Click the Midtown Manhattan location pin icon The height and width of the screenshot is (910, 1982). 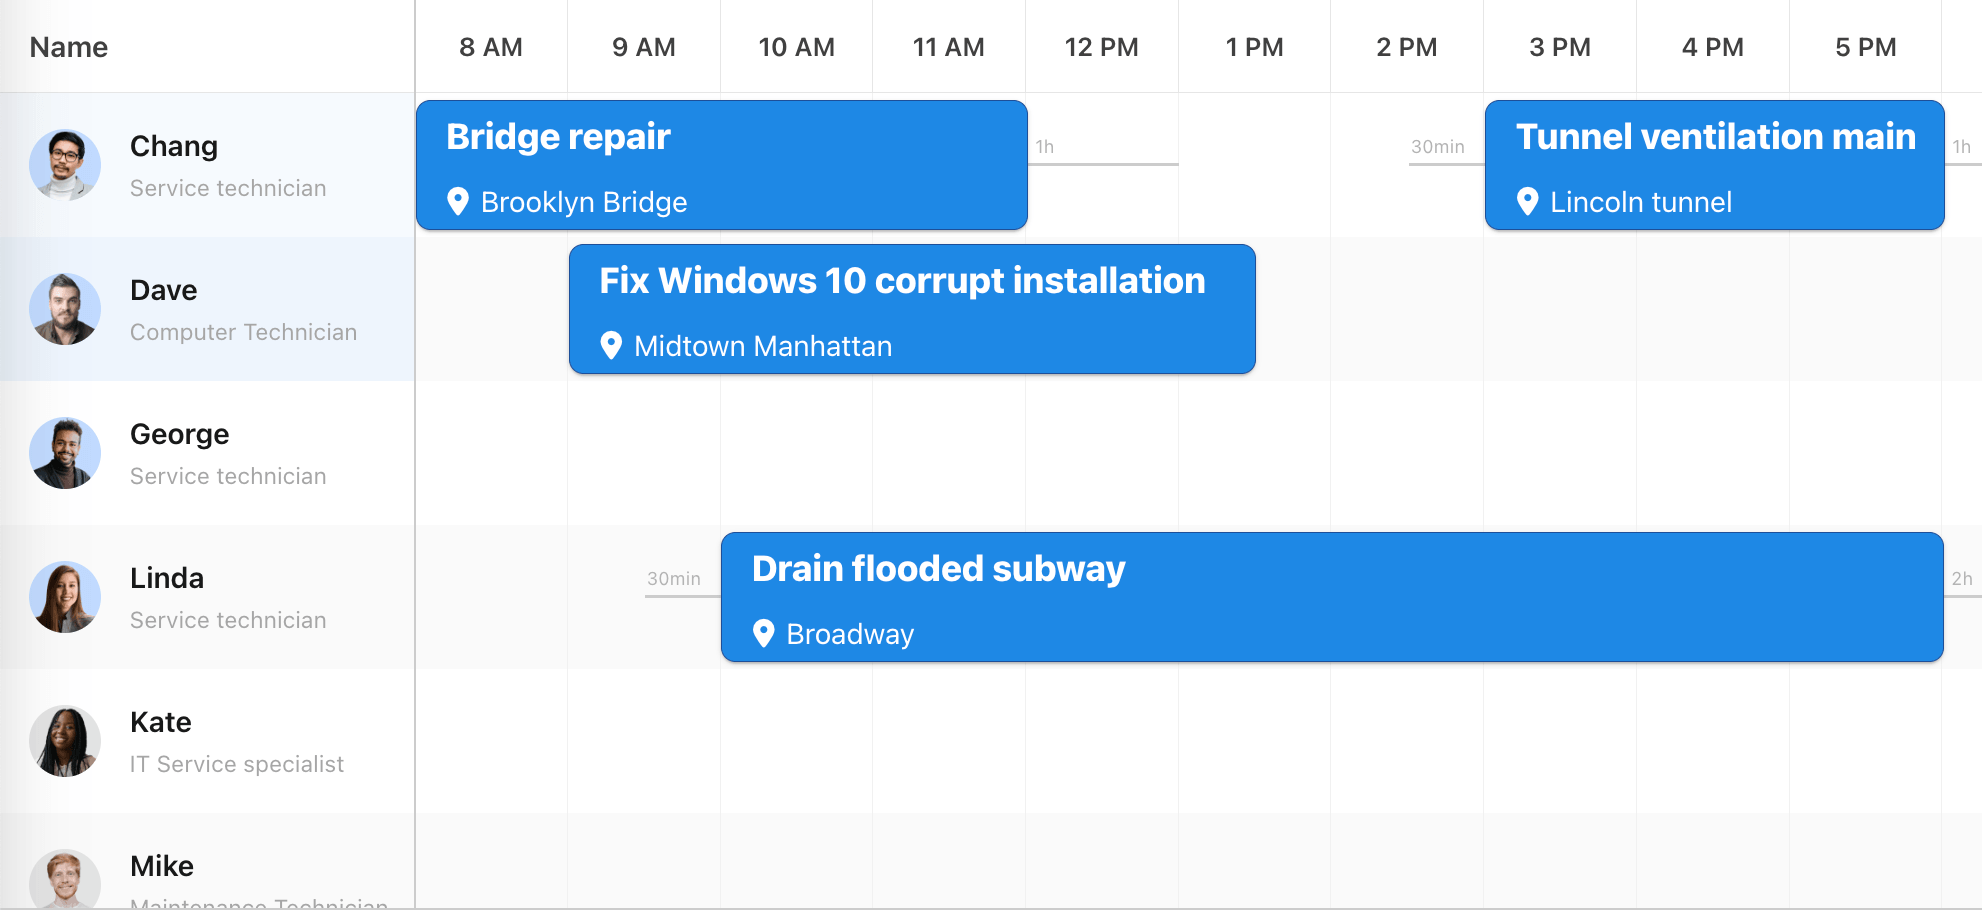tap(611, 345)
